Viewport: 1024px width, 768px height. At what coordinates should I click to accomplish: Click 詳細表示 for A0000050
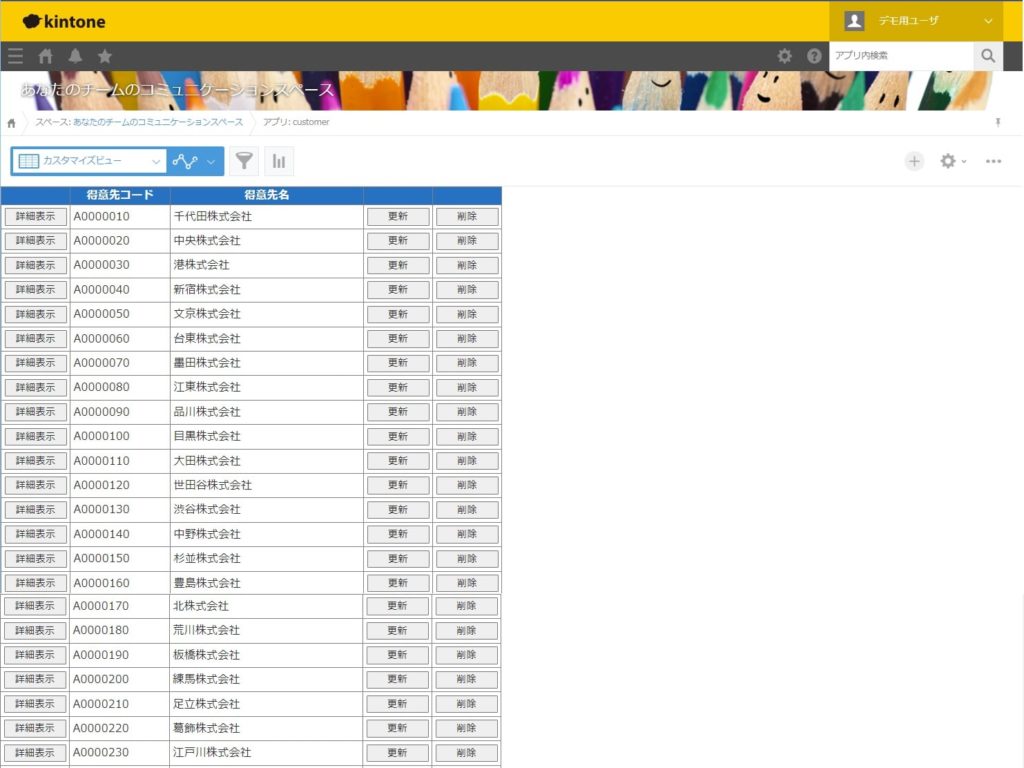[x=35, y=314]
